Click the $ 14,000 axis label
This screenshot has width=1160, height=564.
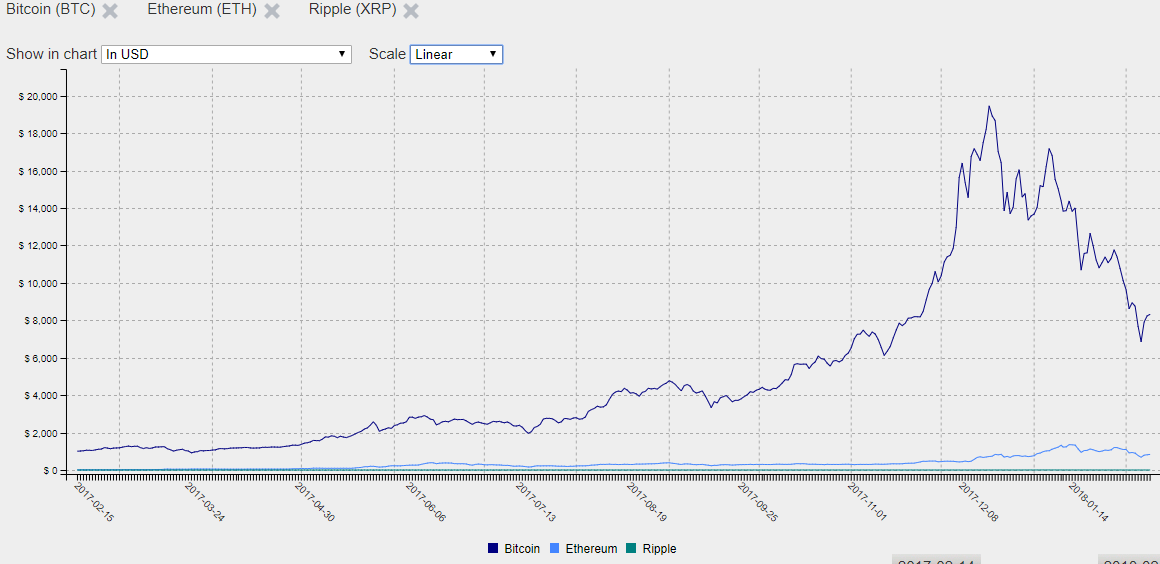pos(38,209)
